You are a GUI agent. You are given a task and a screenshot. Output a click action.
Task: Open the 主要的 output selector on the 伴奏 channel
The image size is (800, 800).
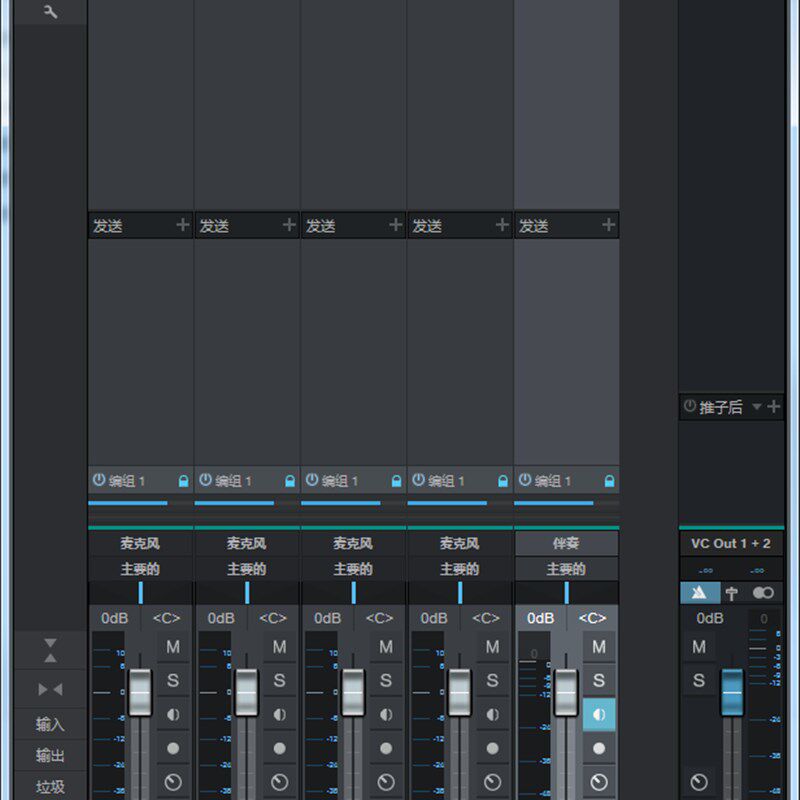(x=566, y=569)
